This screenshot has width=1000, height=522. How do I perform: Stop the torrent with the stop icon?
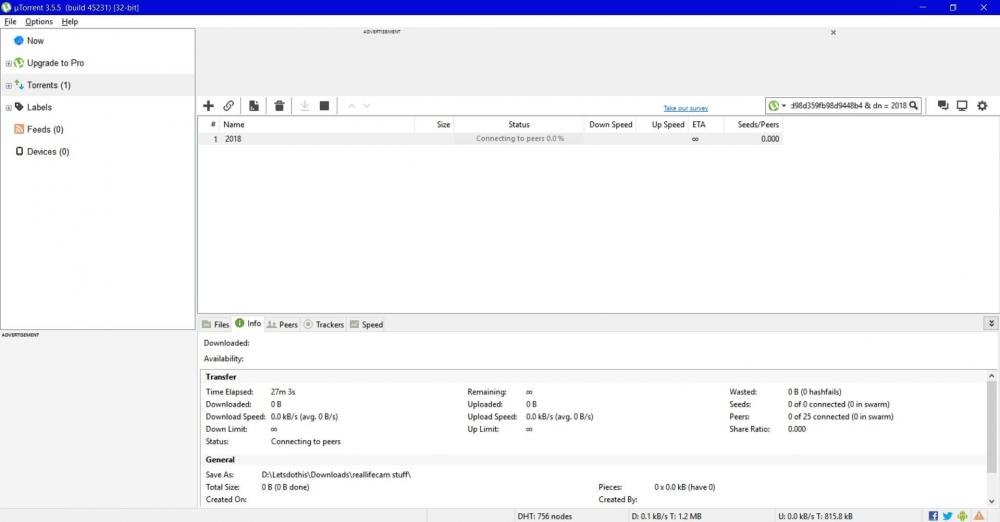pos(324,106)
